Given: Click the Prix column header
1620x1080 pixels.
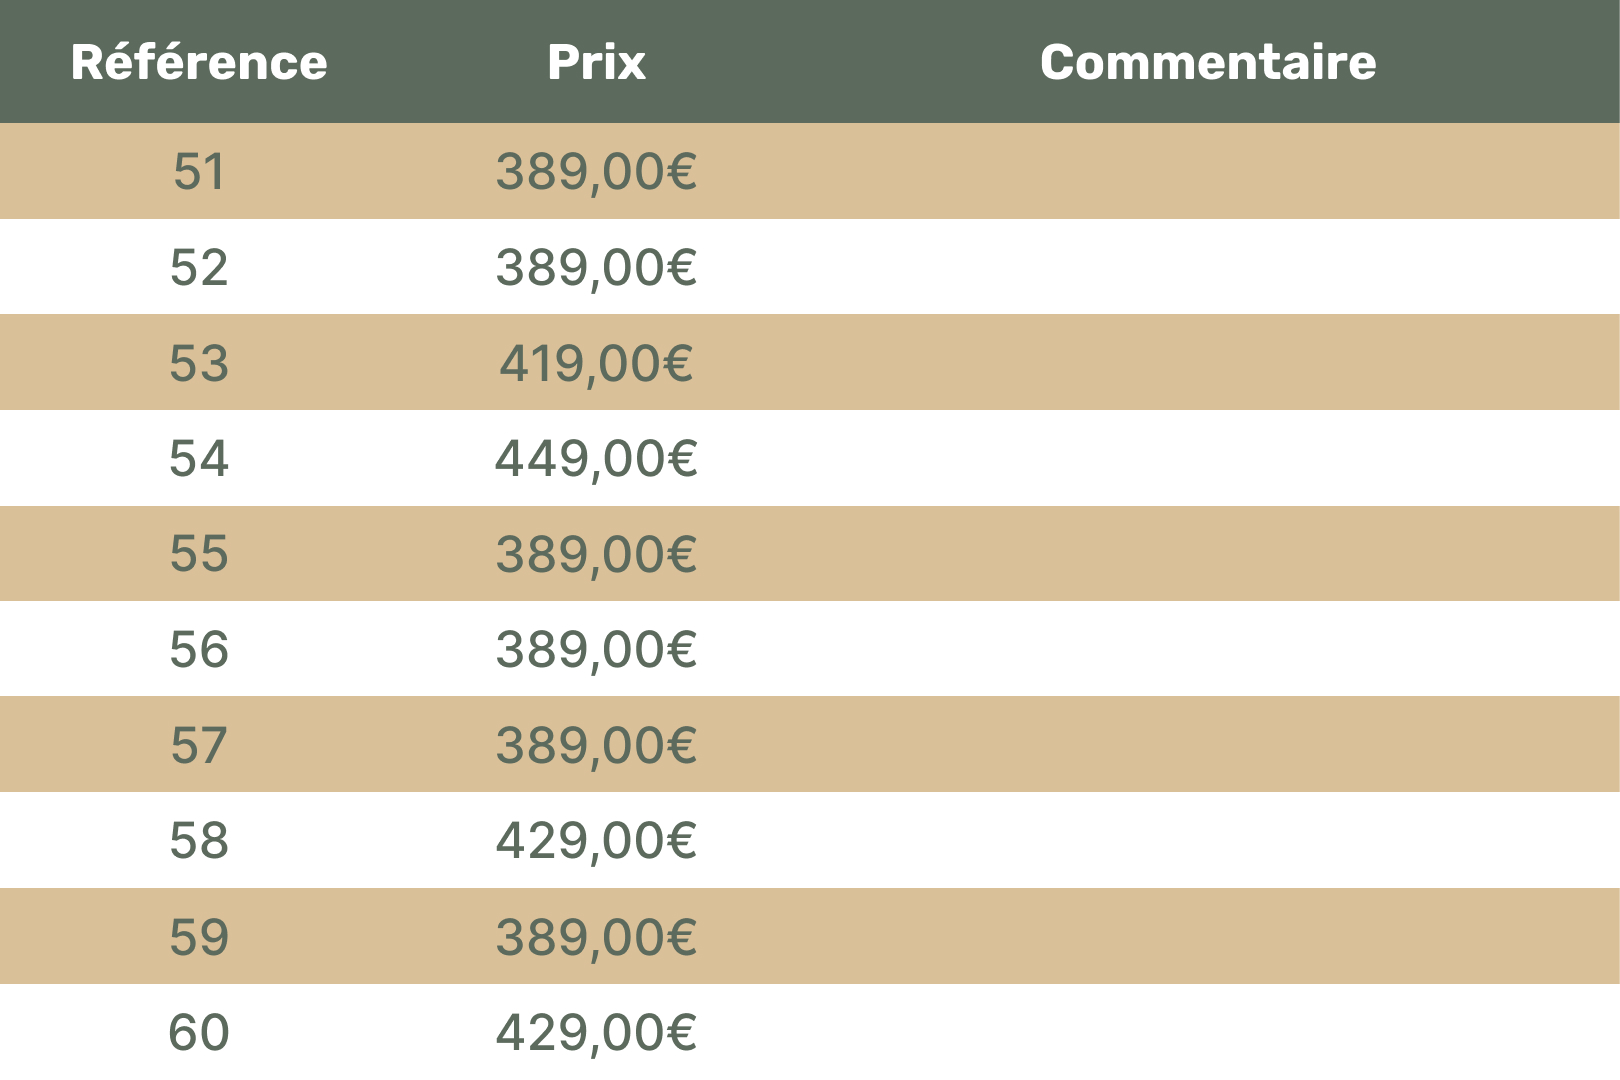Looking at the screenshot, I should (x=596, y=62).
